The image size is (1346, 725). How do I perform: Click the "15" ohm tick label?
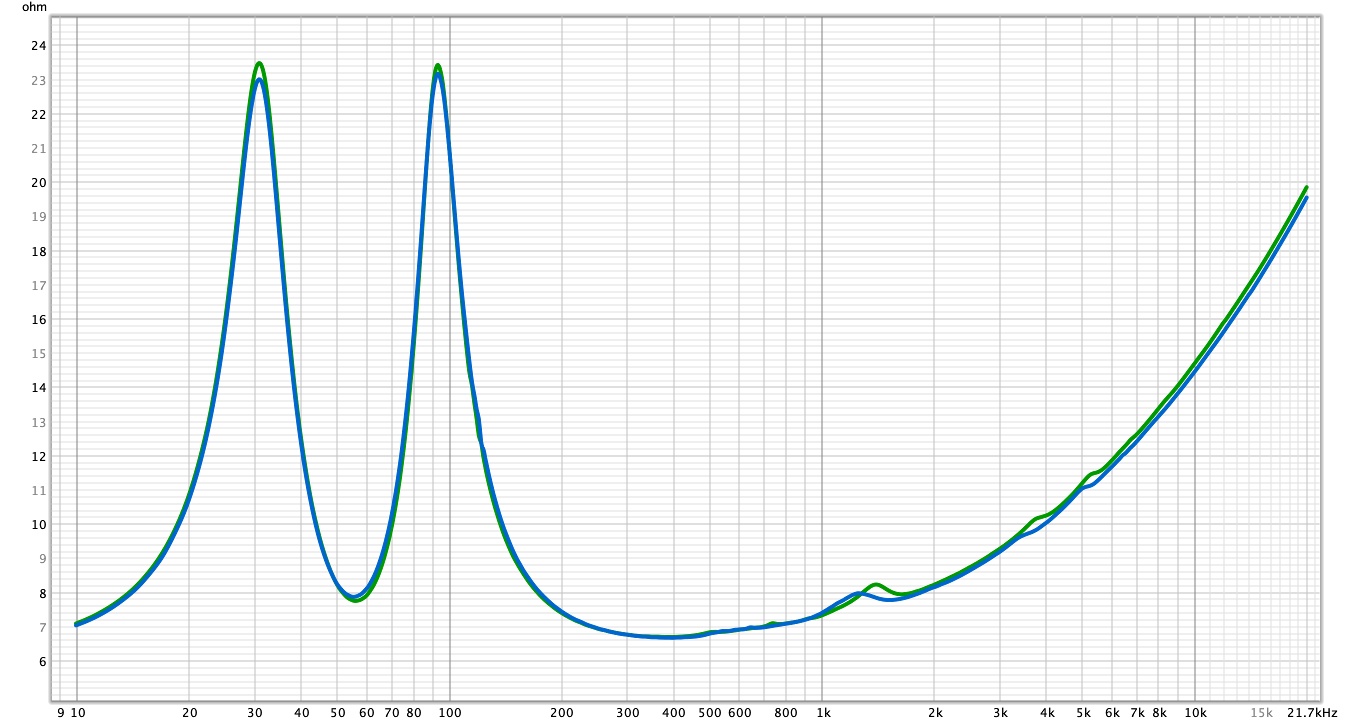coord(38,353)
